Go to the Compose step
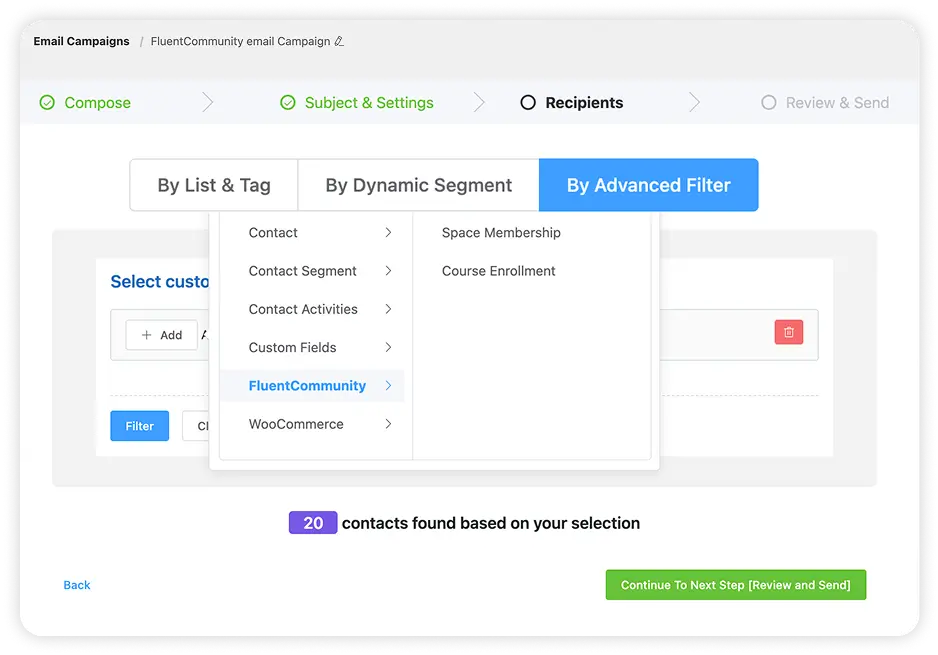 (85, 103)
